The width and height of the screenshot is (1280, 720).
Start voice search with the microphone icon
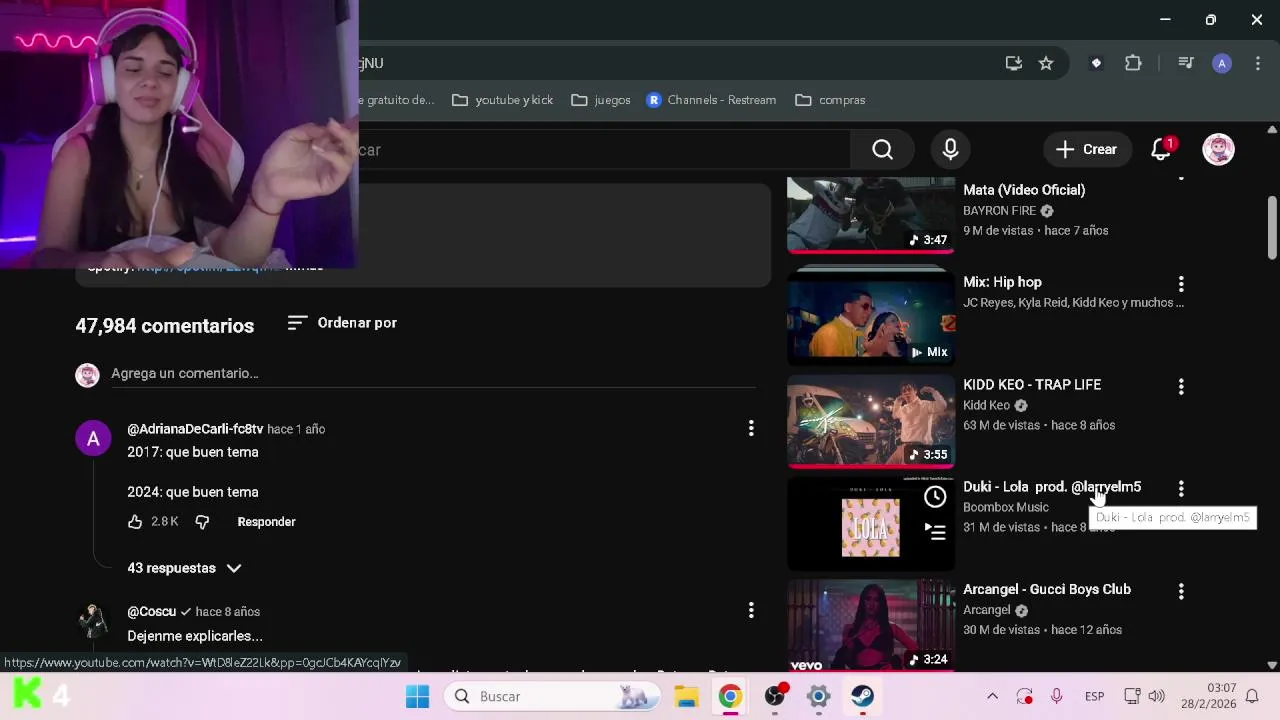click(950, 150)
